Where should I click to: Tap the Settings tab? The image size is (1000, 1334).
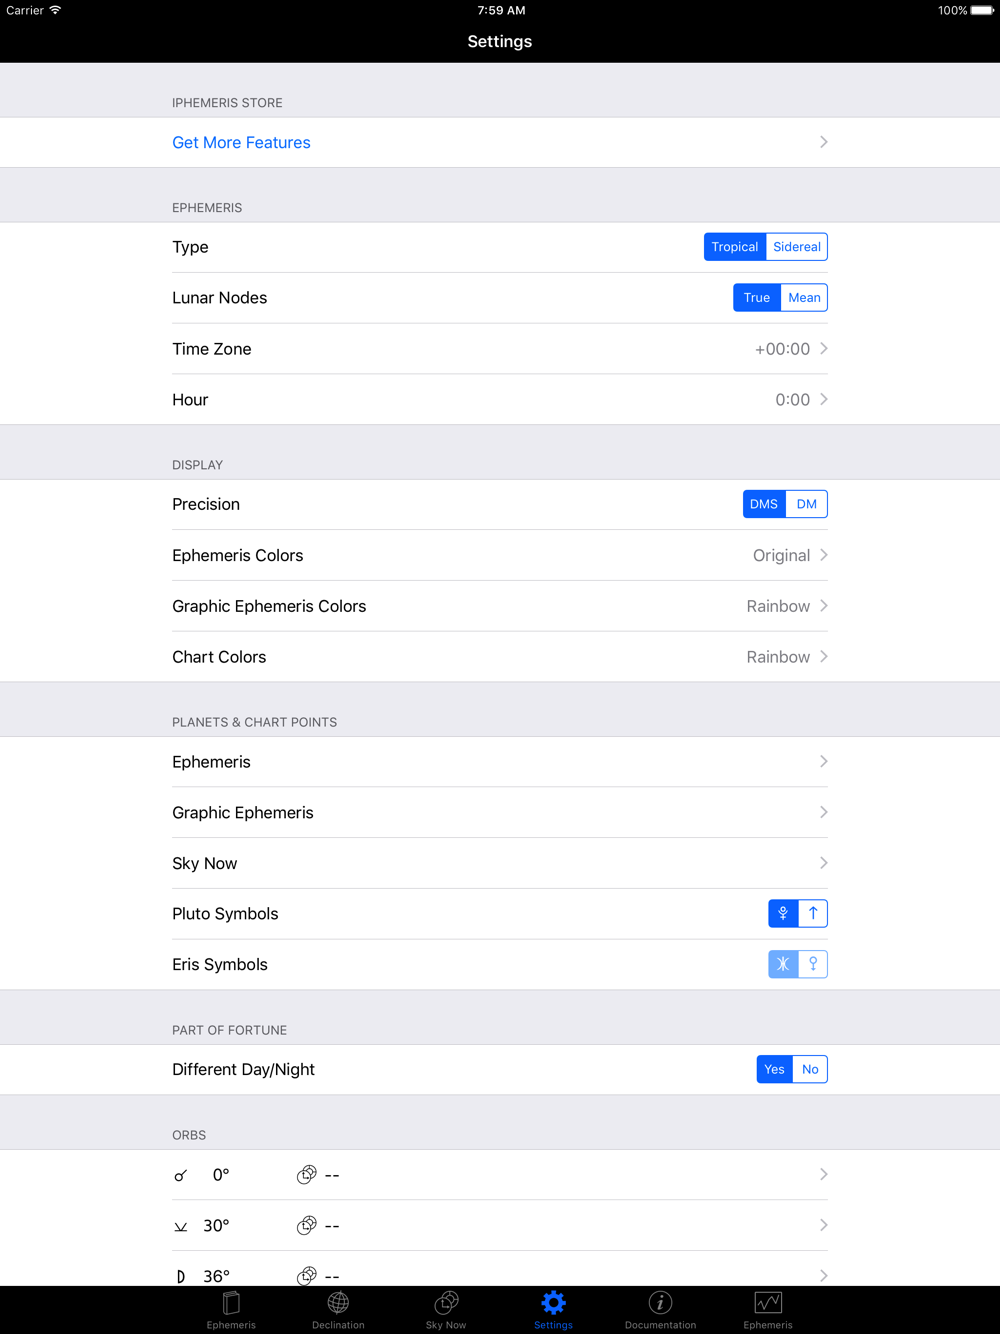(x=553, y=1308)
